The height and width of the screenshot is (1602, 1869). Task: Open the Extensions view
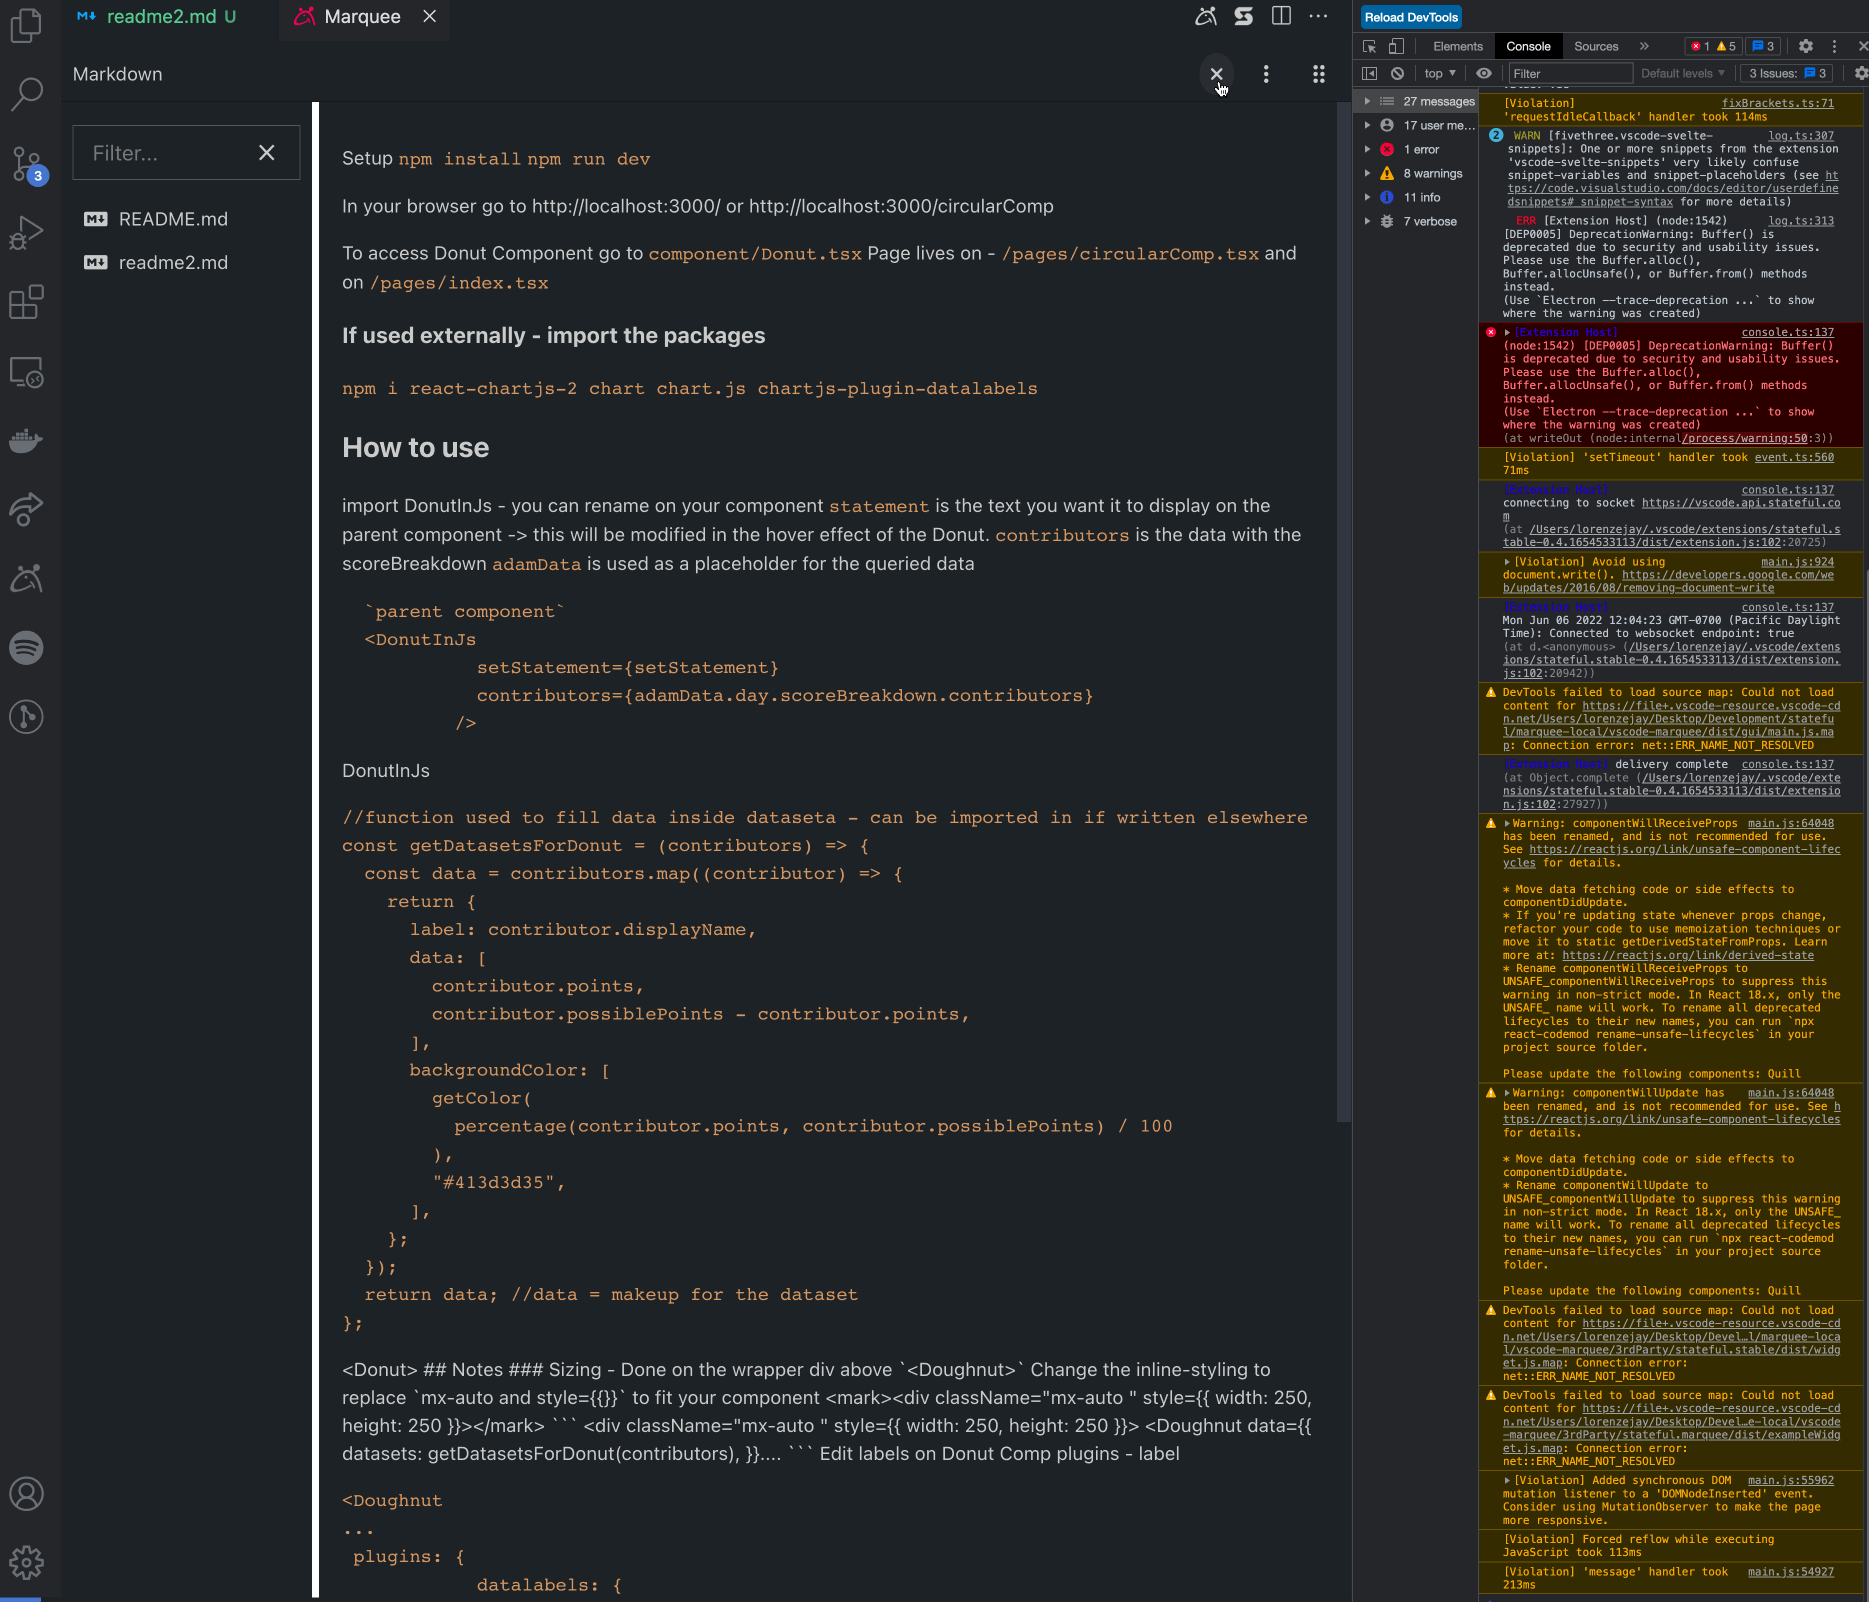pyautogui.click(x=27, y=301)
